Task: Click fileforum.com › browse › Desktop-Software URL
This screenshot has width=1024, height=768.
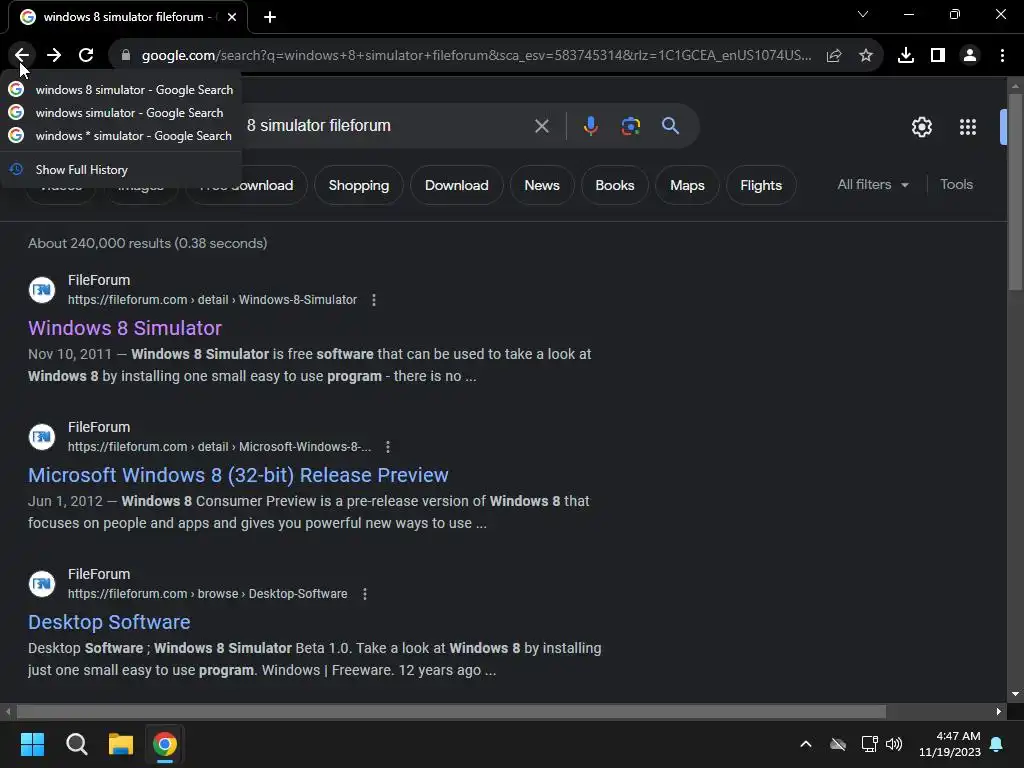Action: 208,594
